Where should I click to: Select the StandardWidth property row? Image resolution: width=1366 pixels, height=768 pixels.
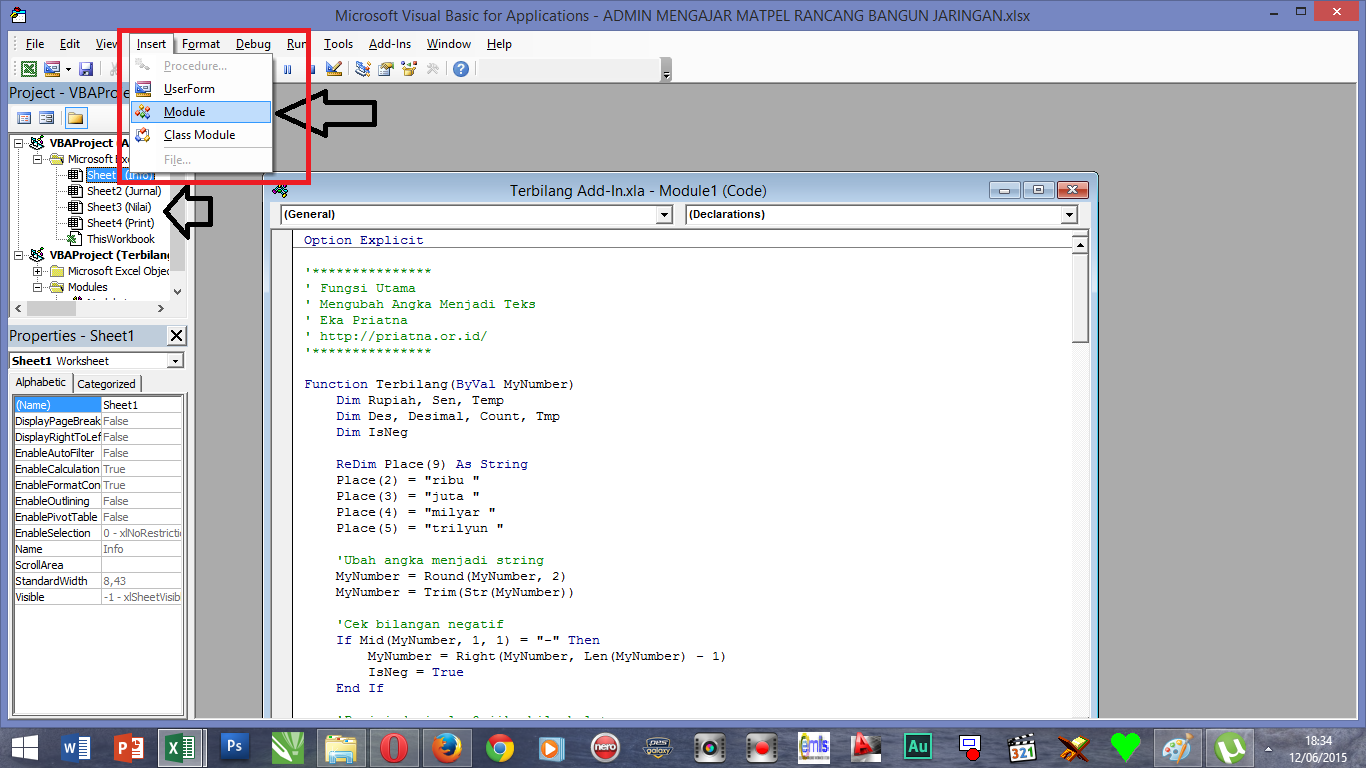click(x=98, y=581)
